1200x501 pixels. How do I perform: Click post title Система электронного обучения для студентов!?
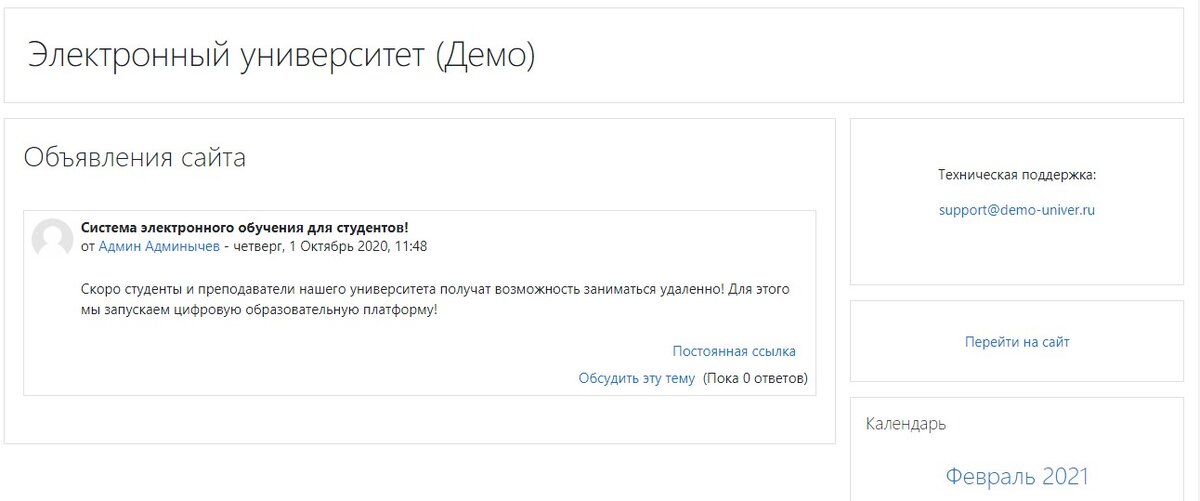pyautogui.click(x=244, y=227)
